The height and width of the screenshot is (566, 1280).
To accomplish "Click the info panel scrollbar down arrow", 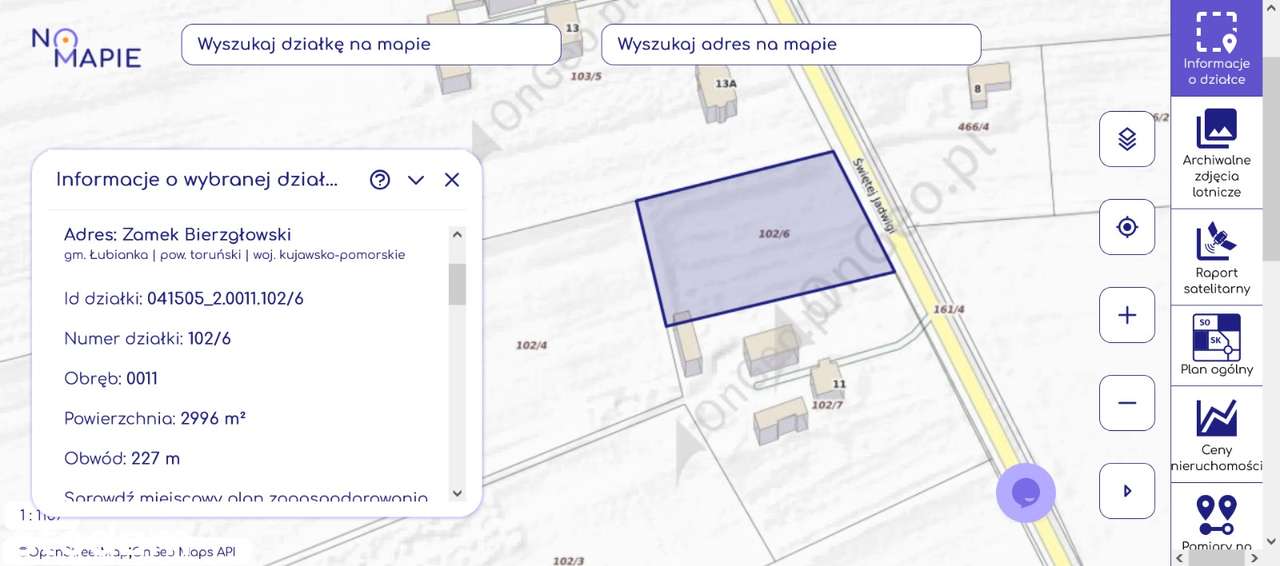I will coord(457,493).
